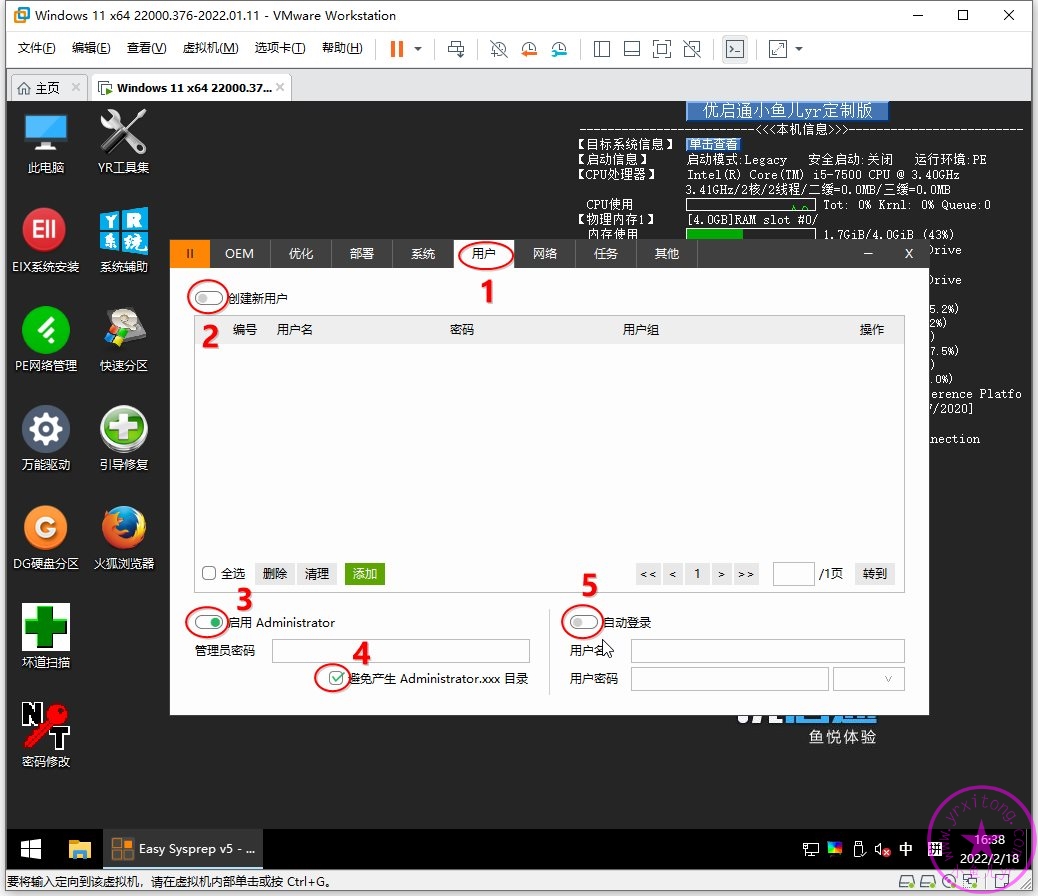This screenshot has height=896, width=1038.
Task: Open the dropdown beside 用户密码 field
Action: [869, 679]
